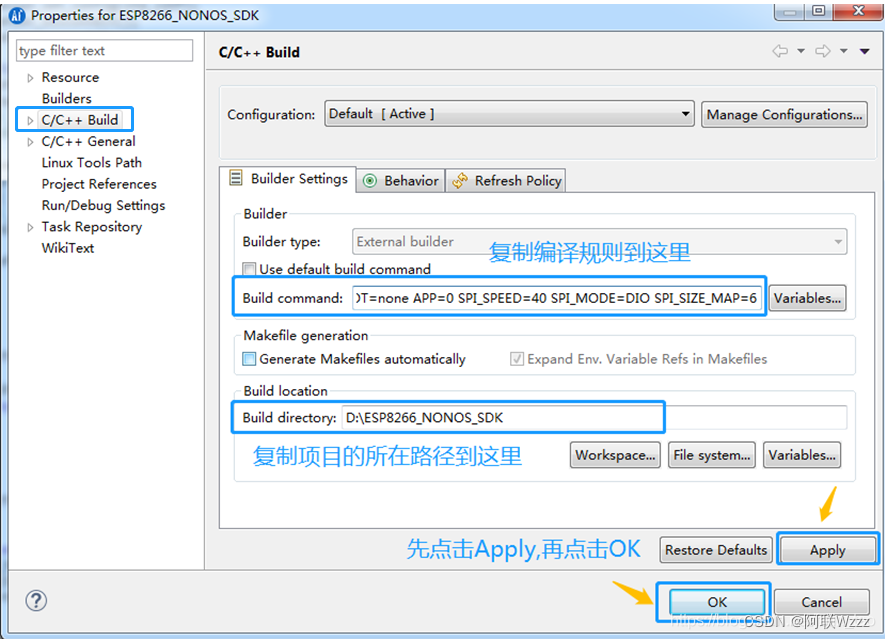Select Project References item
Image resolution: width=885 pixels, height=639 pixels.
tap(99, 185)
